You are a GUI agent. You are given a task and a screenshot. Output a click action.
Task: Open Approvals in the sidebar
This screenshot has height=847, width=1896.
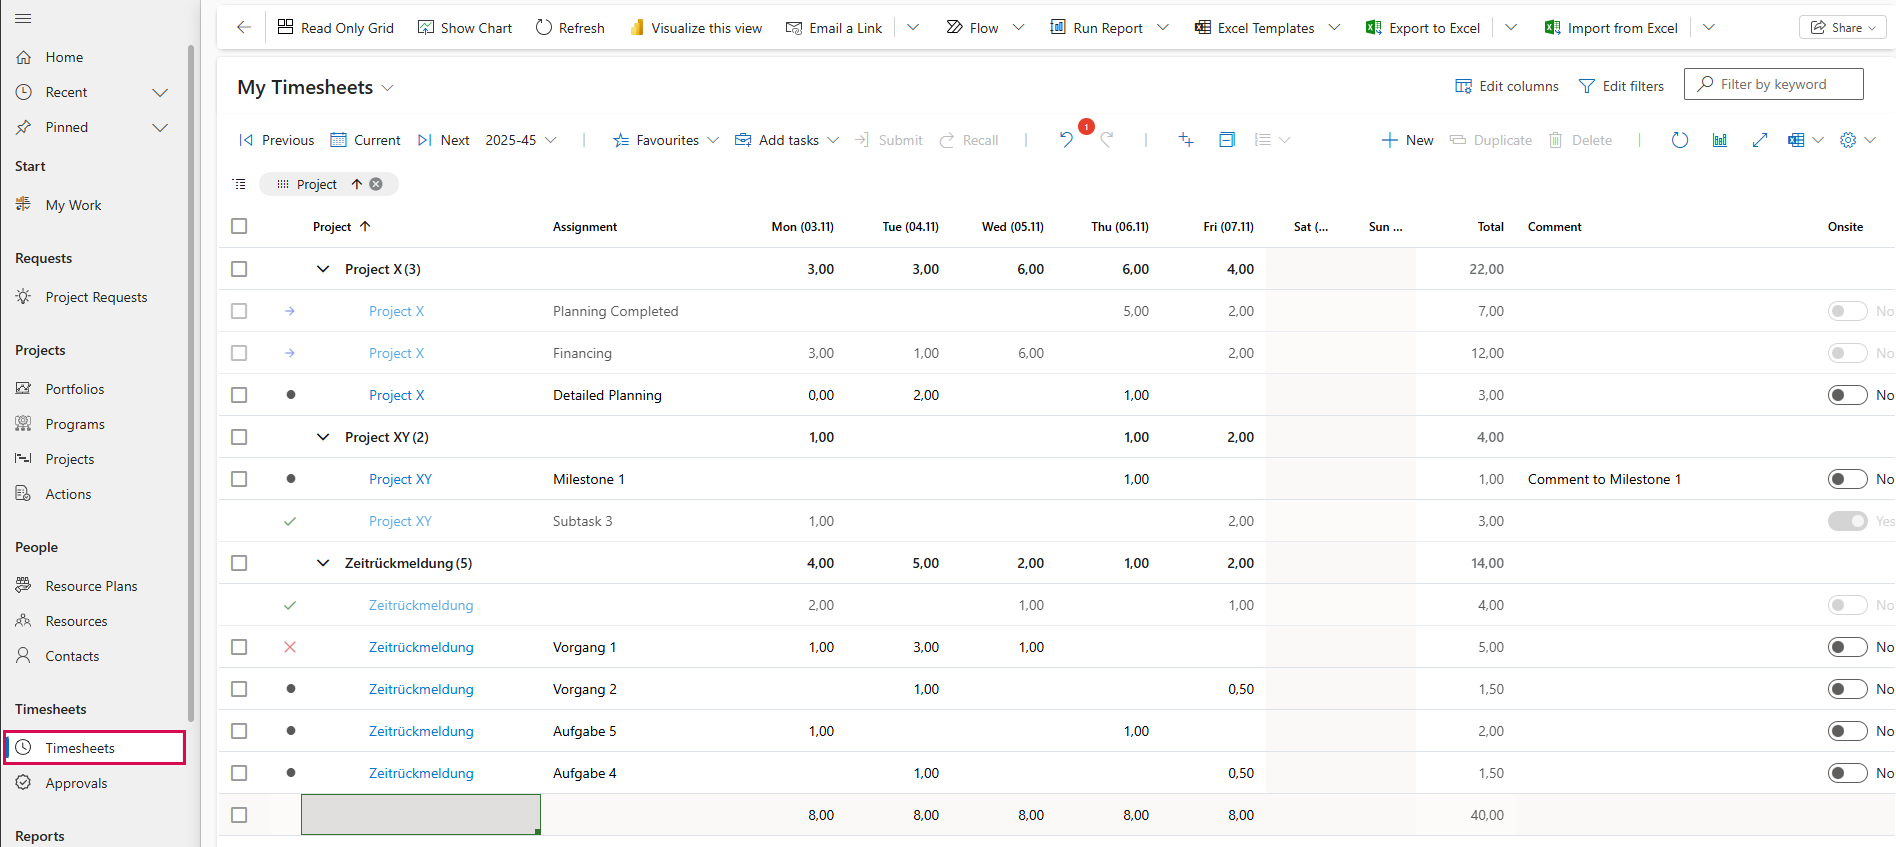tap(76, 783)
